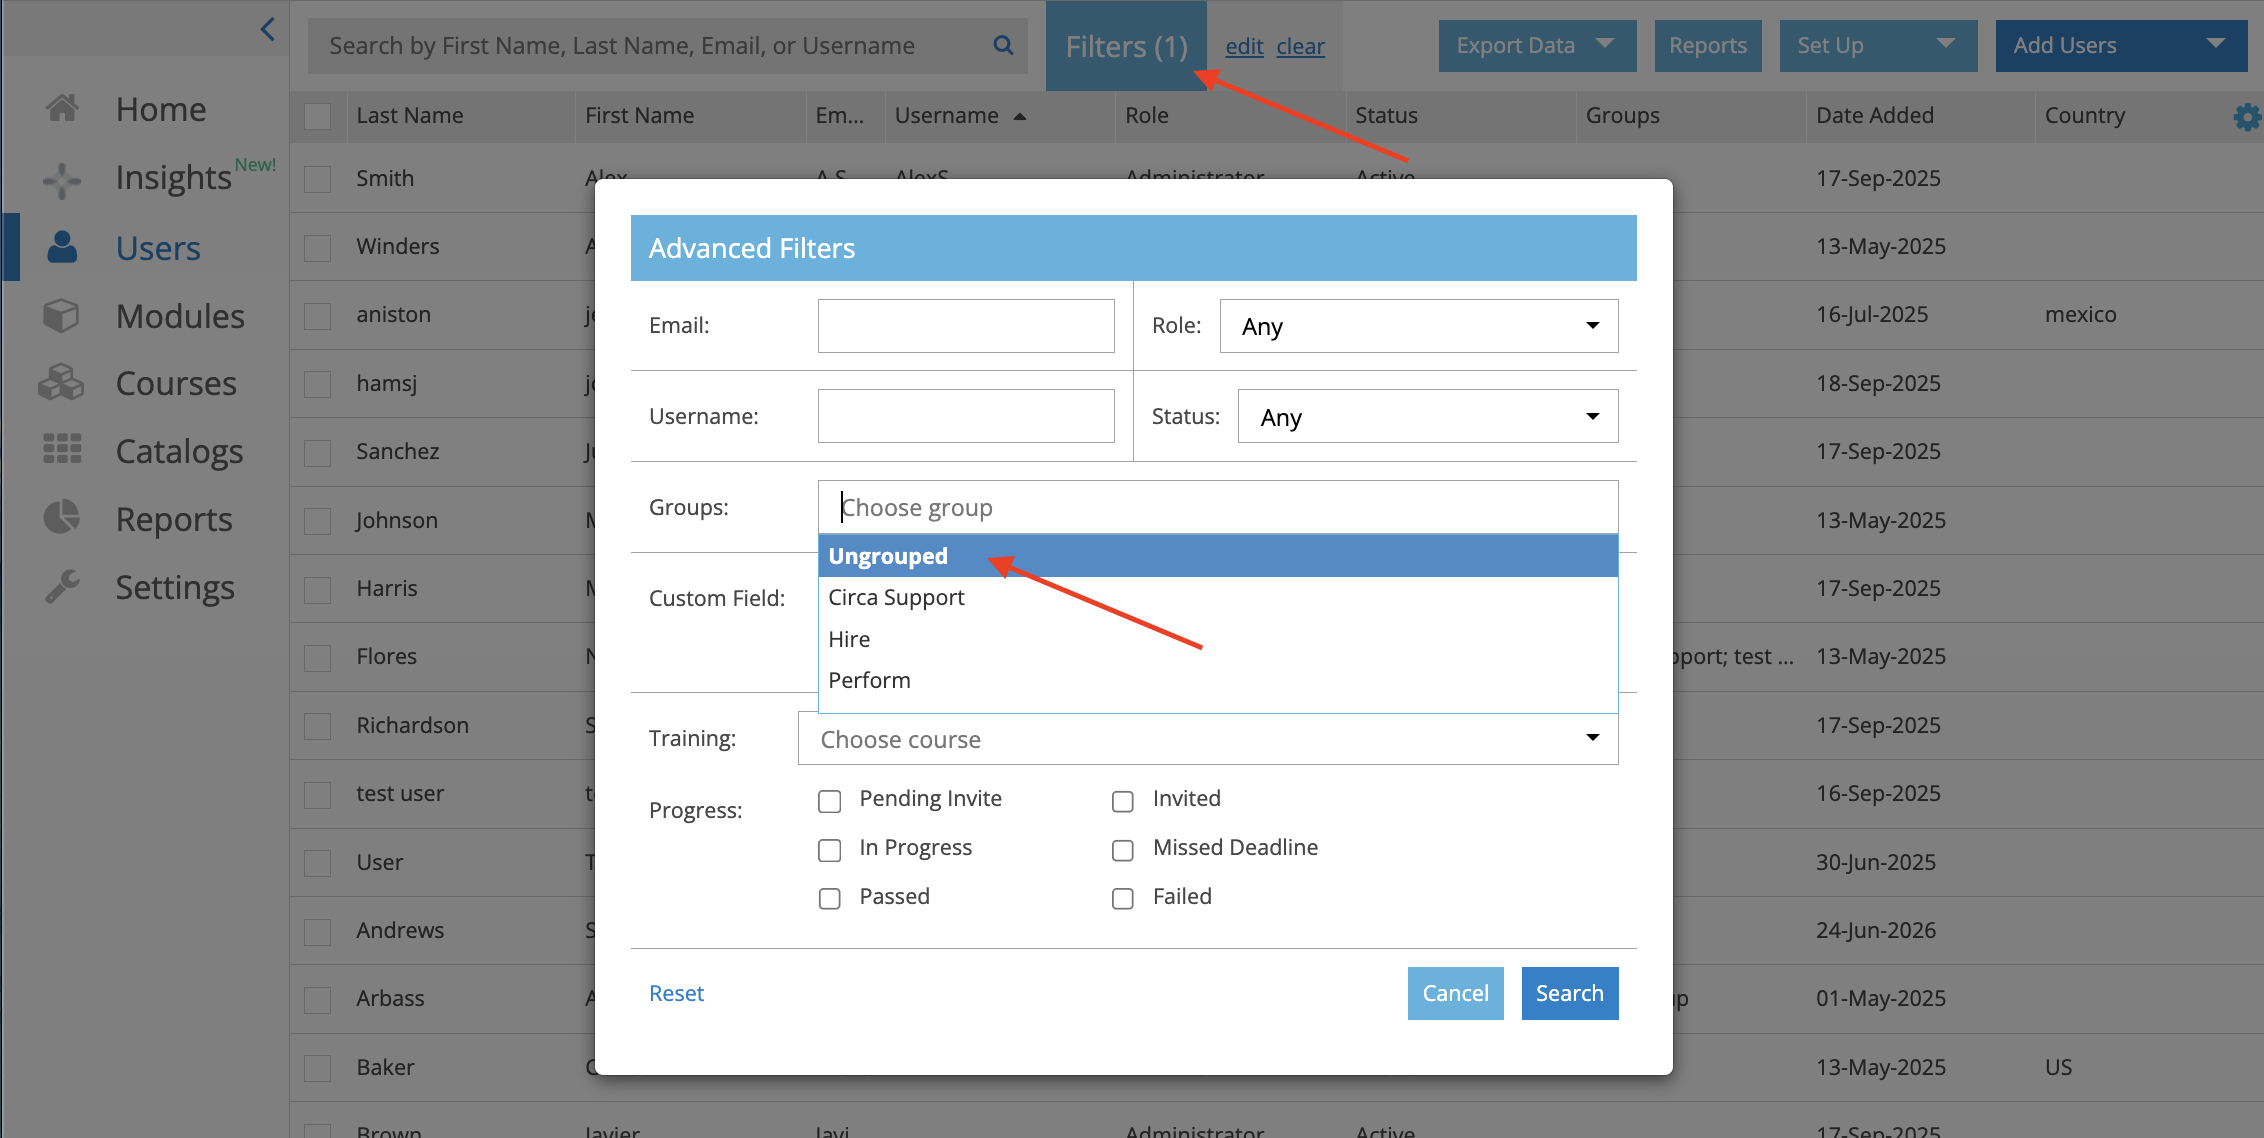The height and width of the screenshot is (1138, 2264).
Task: Open the Status dropdown in filters
Action: [x=1428, y=416]
